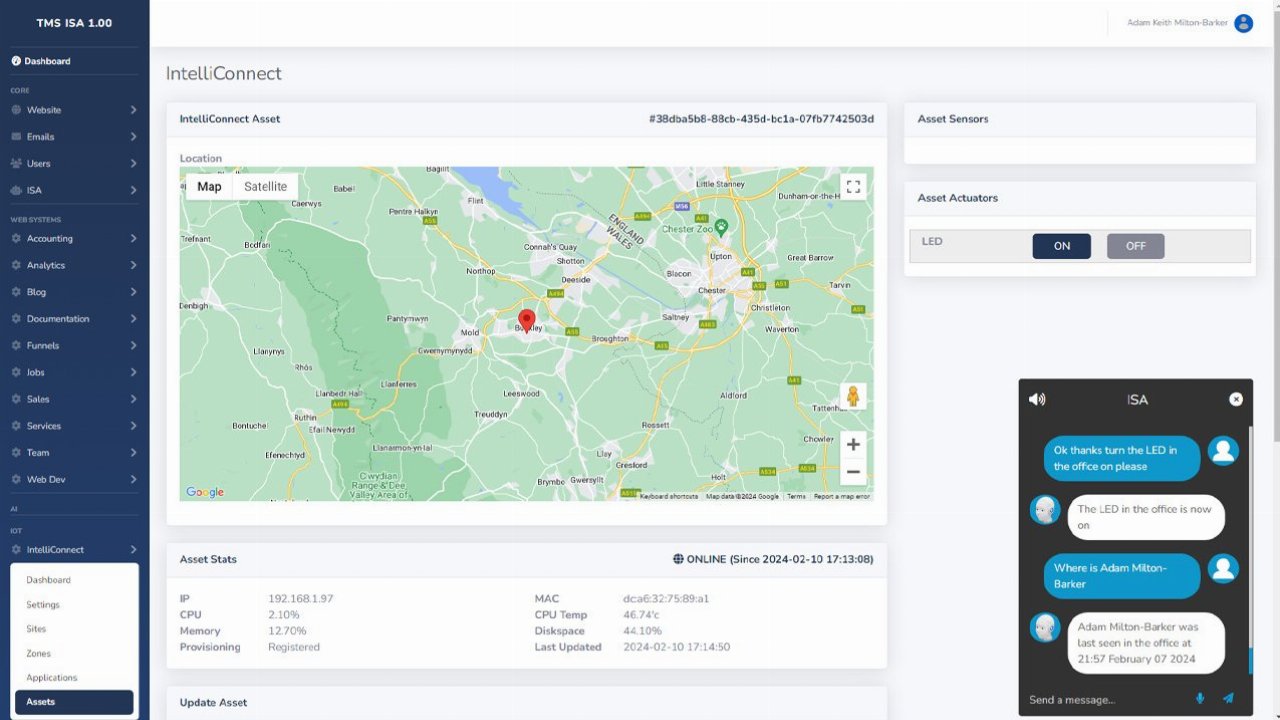Click the ONLINE status text

tap(773, 560)
